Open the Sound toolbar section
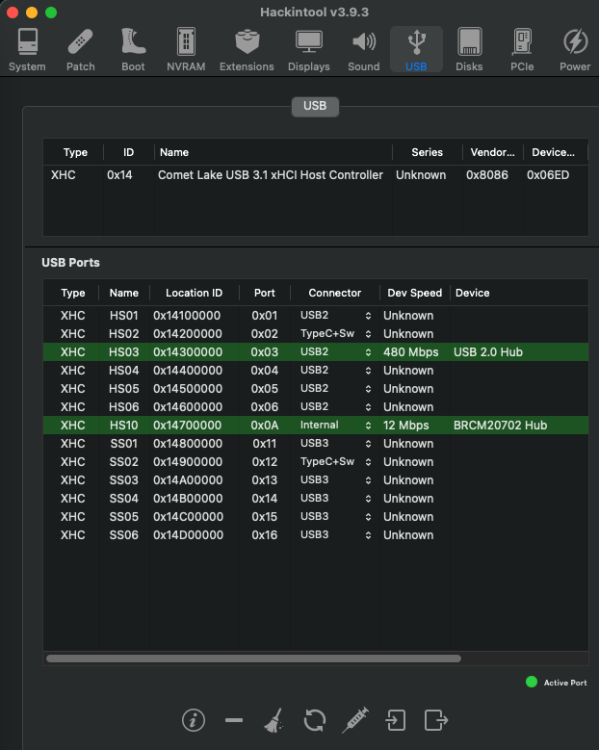599x750 pixels. (x=364, y=50)
